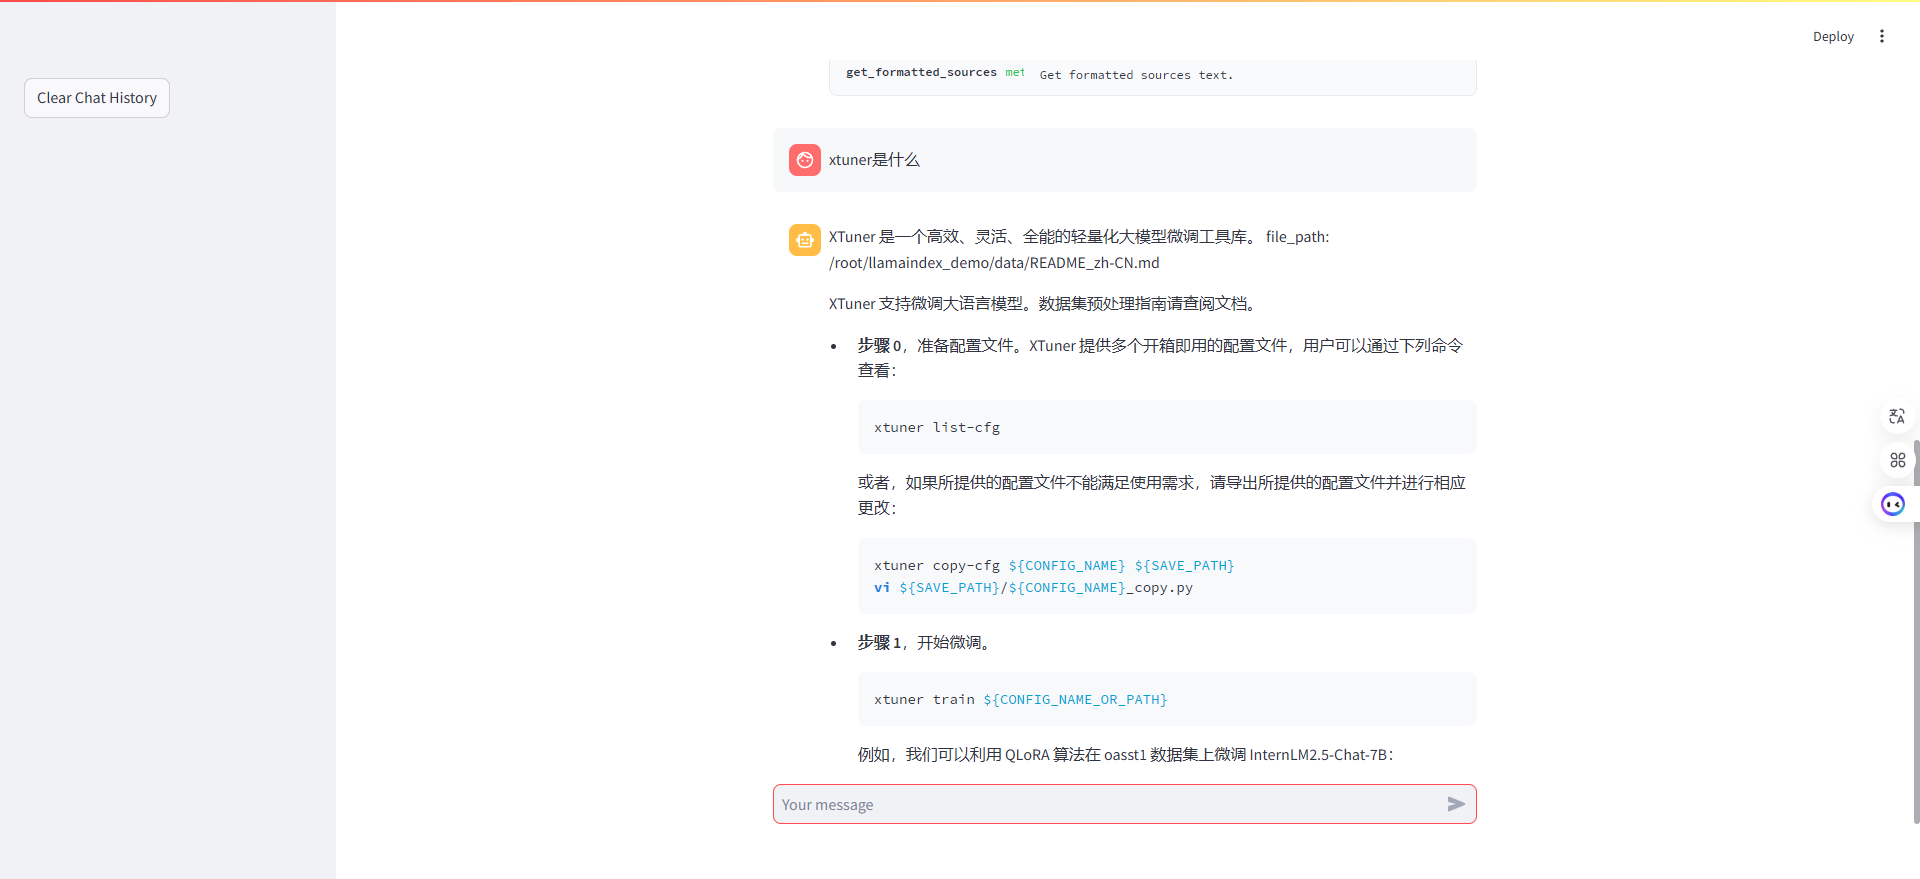Click the translate floating icon

coord(1897,417)
